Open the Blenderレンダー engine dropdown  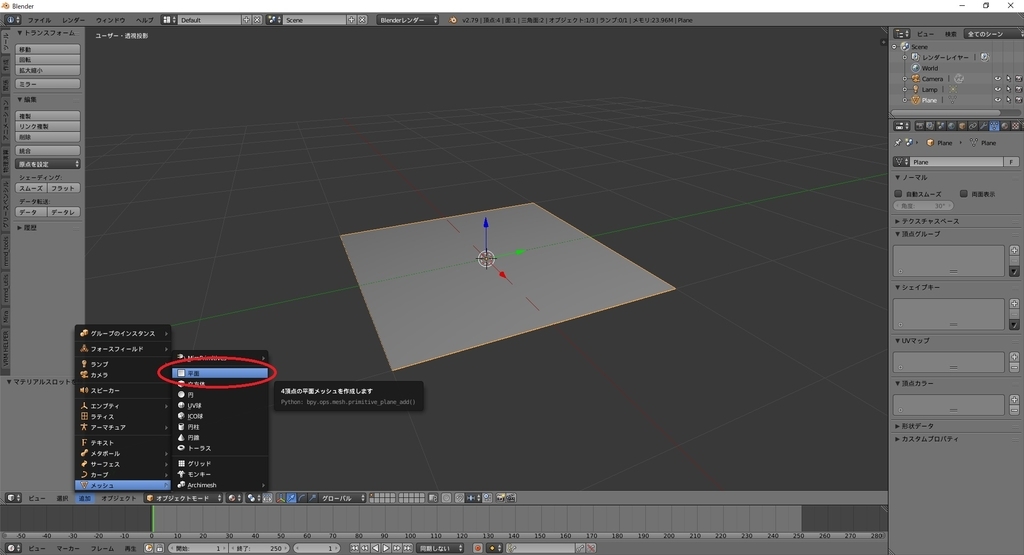tap(407, 20)
